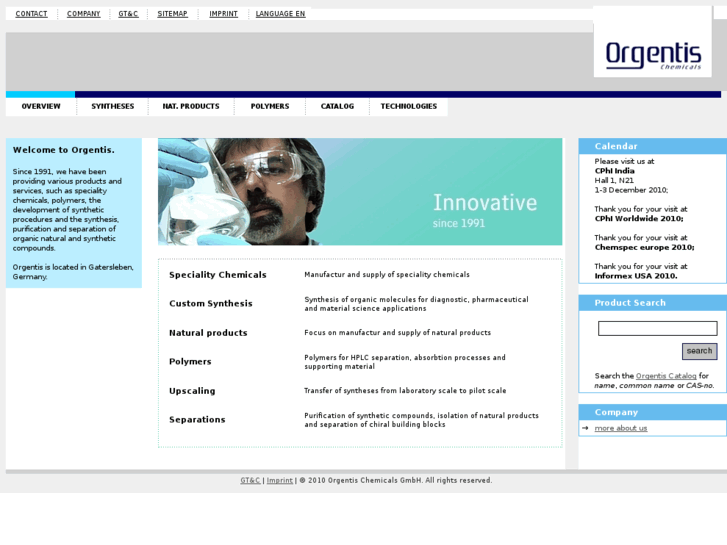Screen dimensions: 727x545
Task: Open the Polymers heading in services list
Action: (x=190, y=361)
